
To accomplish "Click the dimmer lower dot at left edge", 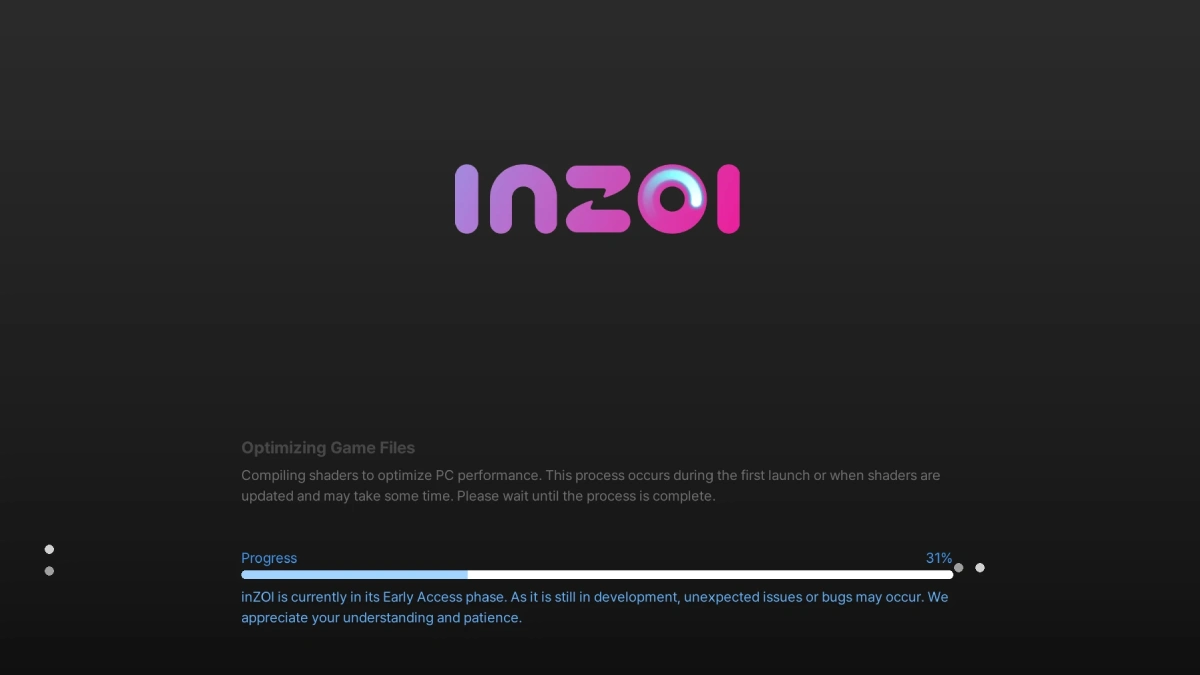I will pyautogui.click(x=49, y=571).
